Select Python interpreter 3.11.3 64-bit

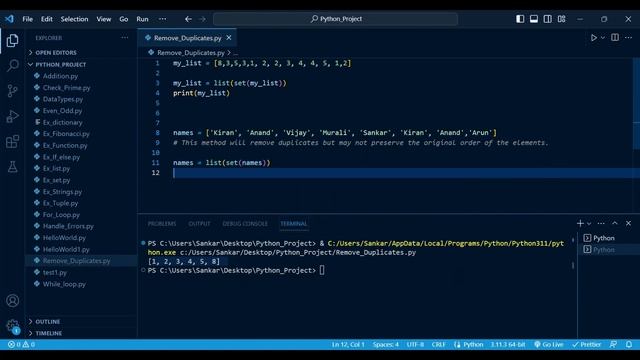(x=508, y=344)
